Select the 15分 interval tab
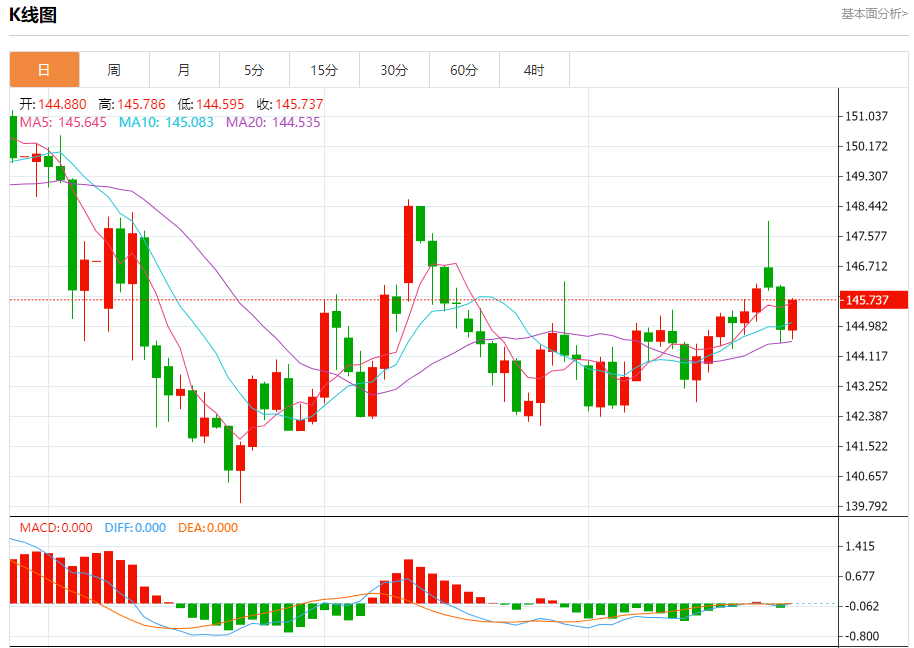Screen dimensions: 914x648 324,70
